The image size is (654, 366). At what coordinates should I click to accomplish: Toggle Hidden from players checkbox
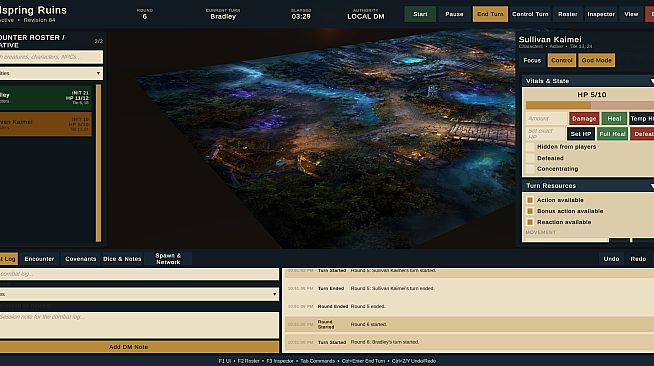point(530,147)
